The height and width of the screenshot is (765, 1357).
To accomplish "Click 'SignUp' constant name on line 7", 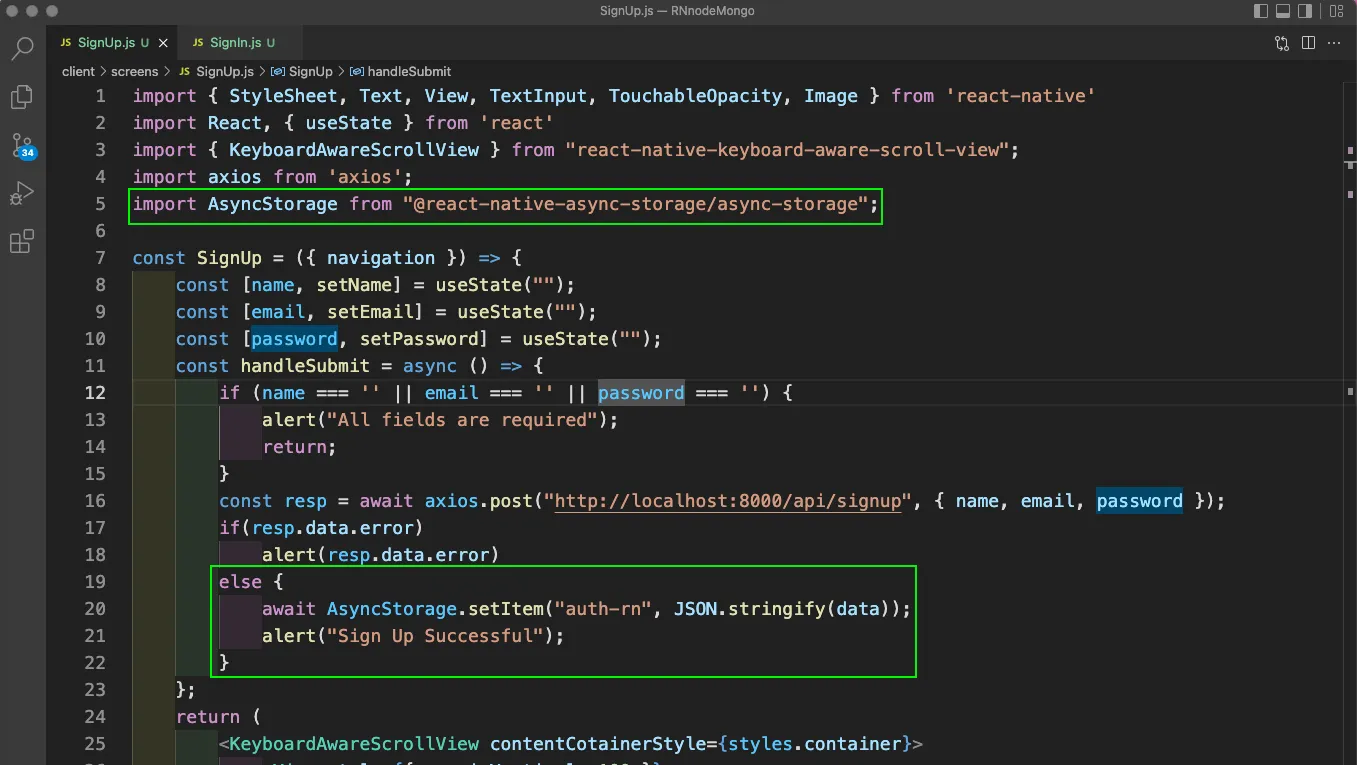I will [229, 258].
